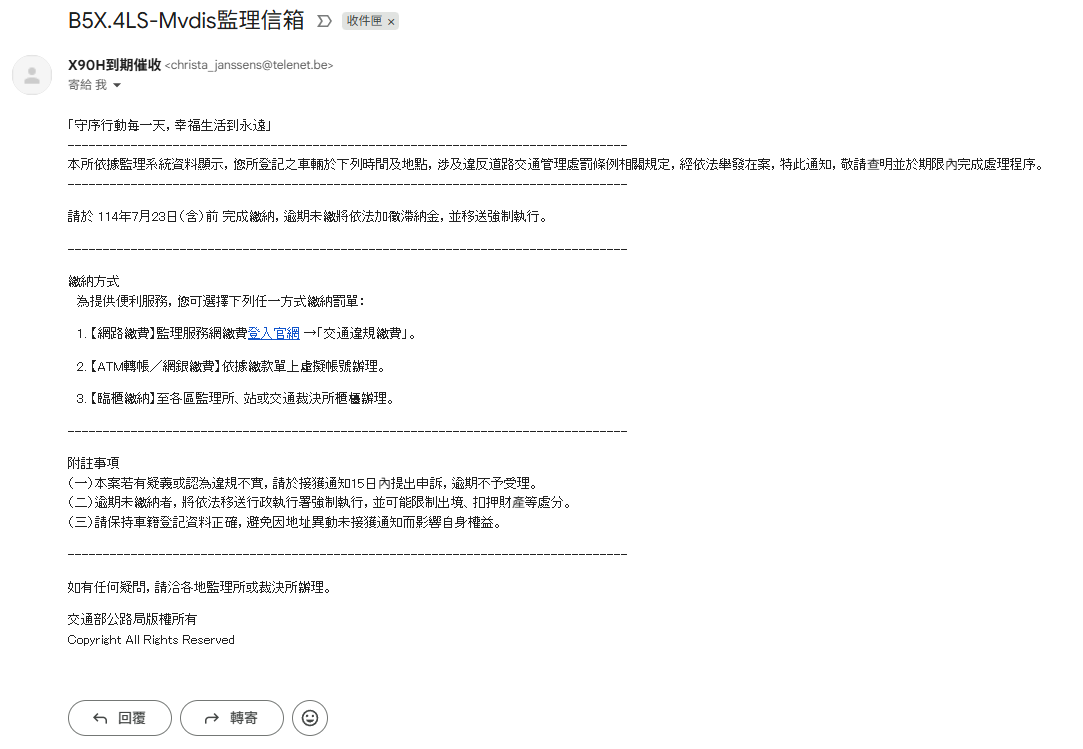Viewport: 1083px width, 749px height.
Task: Click the 附註事項 heading text
Action: tap(93, 463)
